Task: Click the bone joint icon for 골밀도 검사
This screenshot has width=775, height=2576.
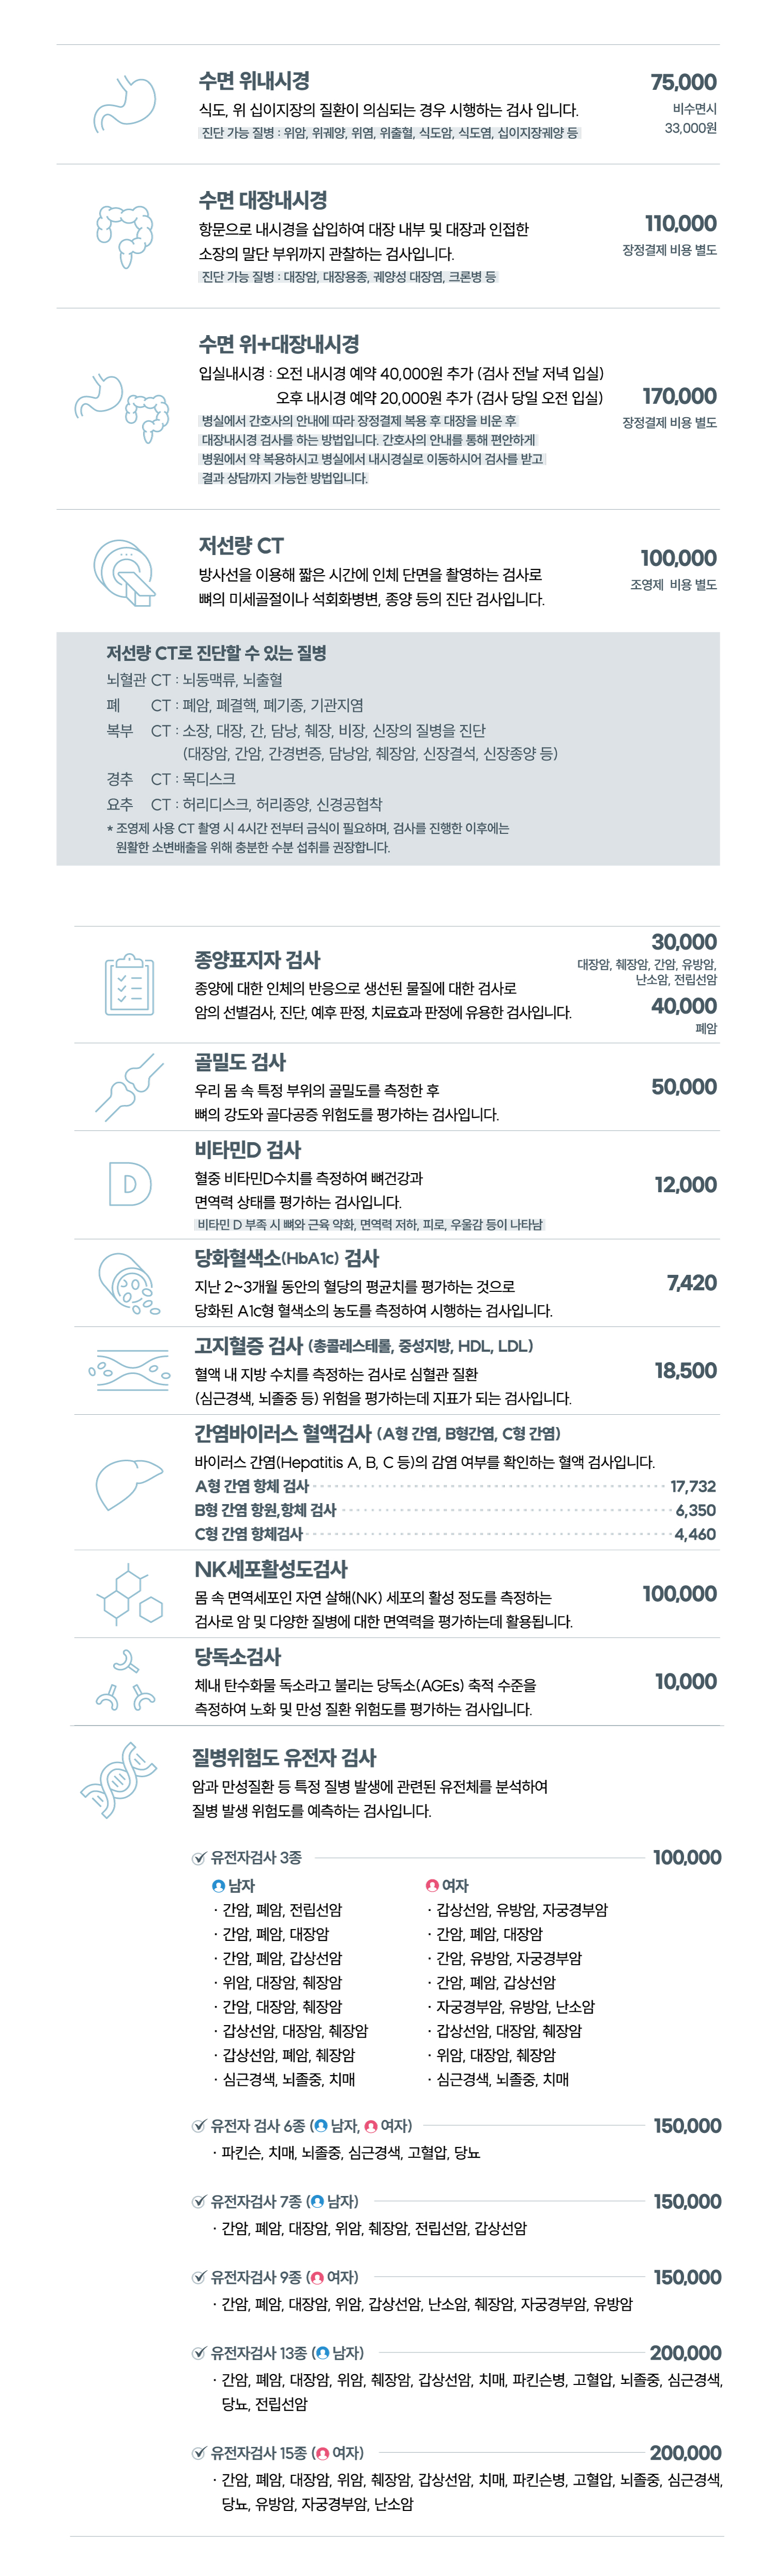Action: point(129,1086)
